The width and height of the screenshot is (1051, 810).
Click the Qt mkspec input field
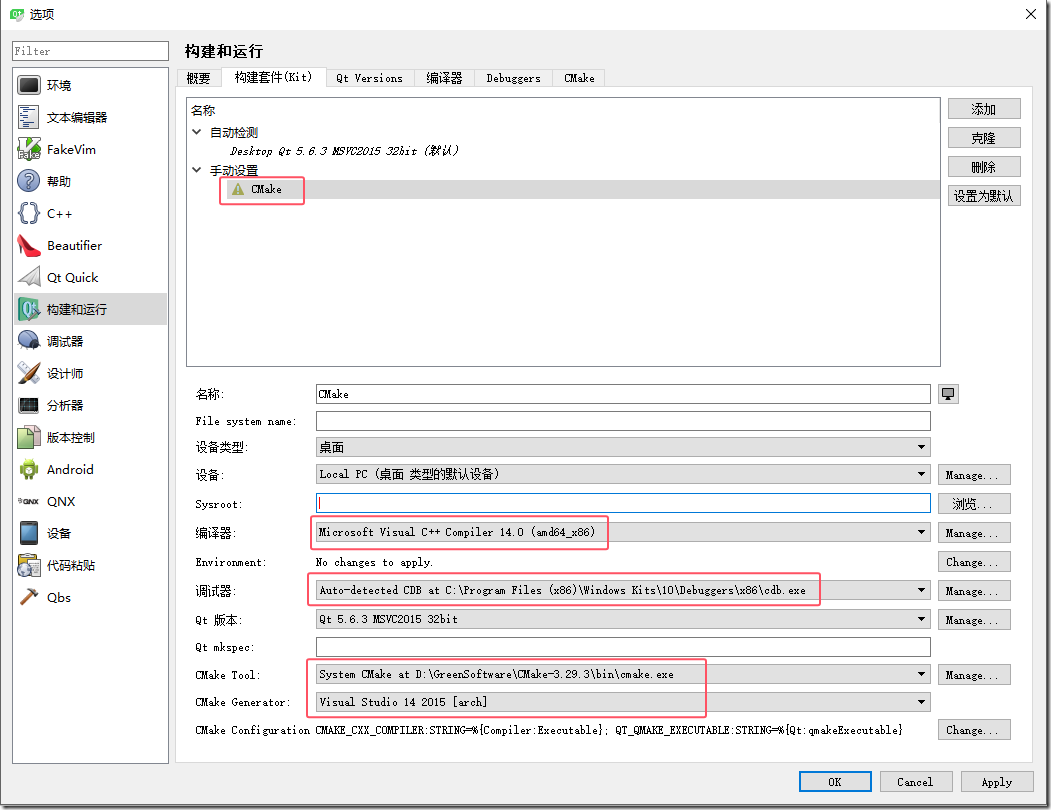623,647
